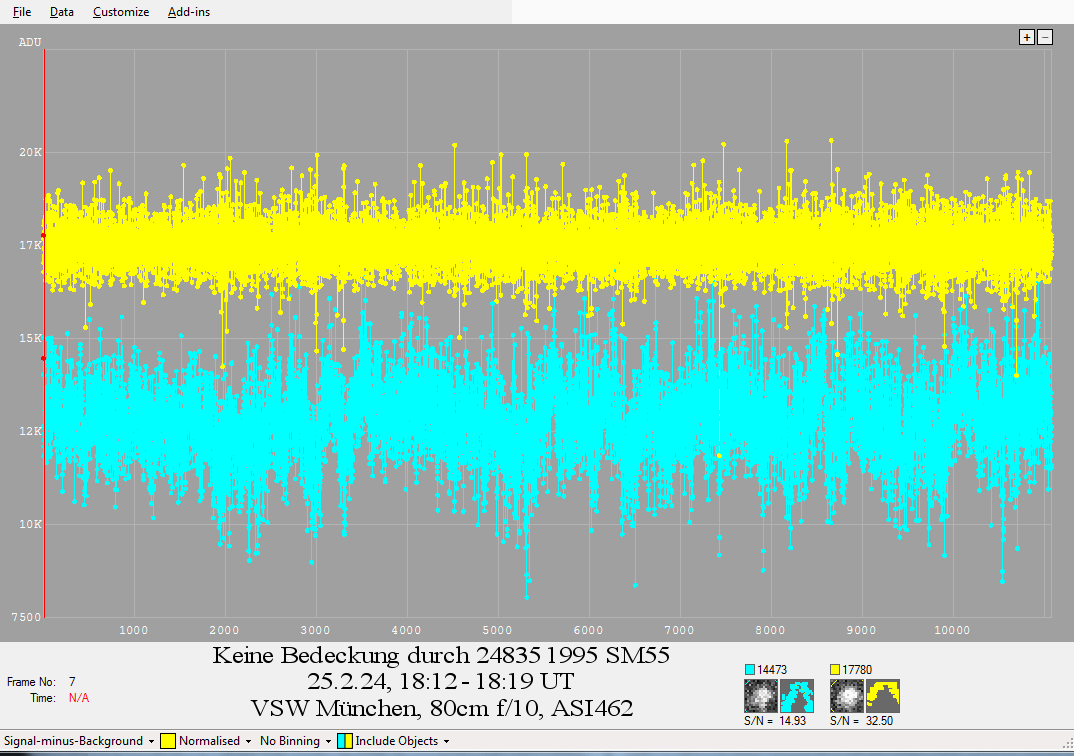
Task: Open the Signal-minus-Background dropdown
Action: (x=80, y=741)
